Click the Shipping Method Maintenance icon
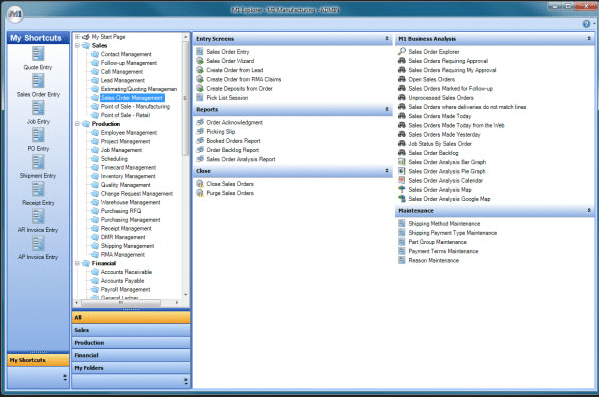Viewport: 599px width, 397px height. [x=401, y=224]
